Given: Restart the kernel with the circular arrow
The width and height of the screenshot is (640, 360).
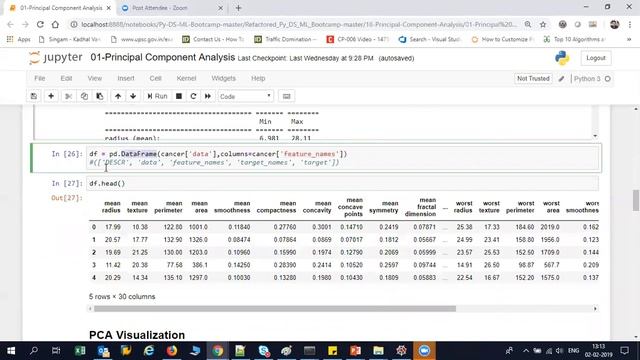Looking at the screenshot, I should tap(193, 96).
